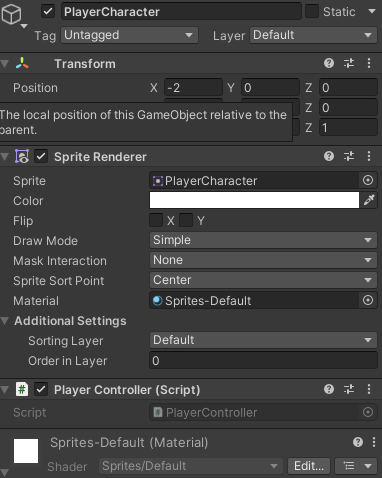The width and height of the screenshot is (382, 478).
Task: Click the Sprites-Default material field
Action: 254,300
